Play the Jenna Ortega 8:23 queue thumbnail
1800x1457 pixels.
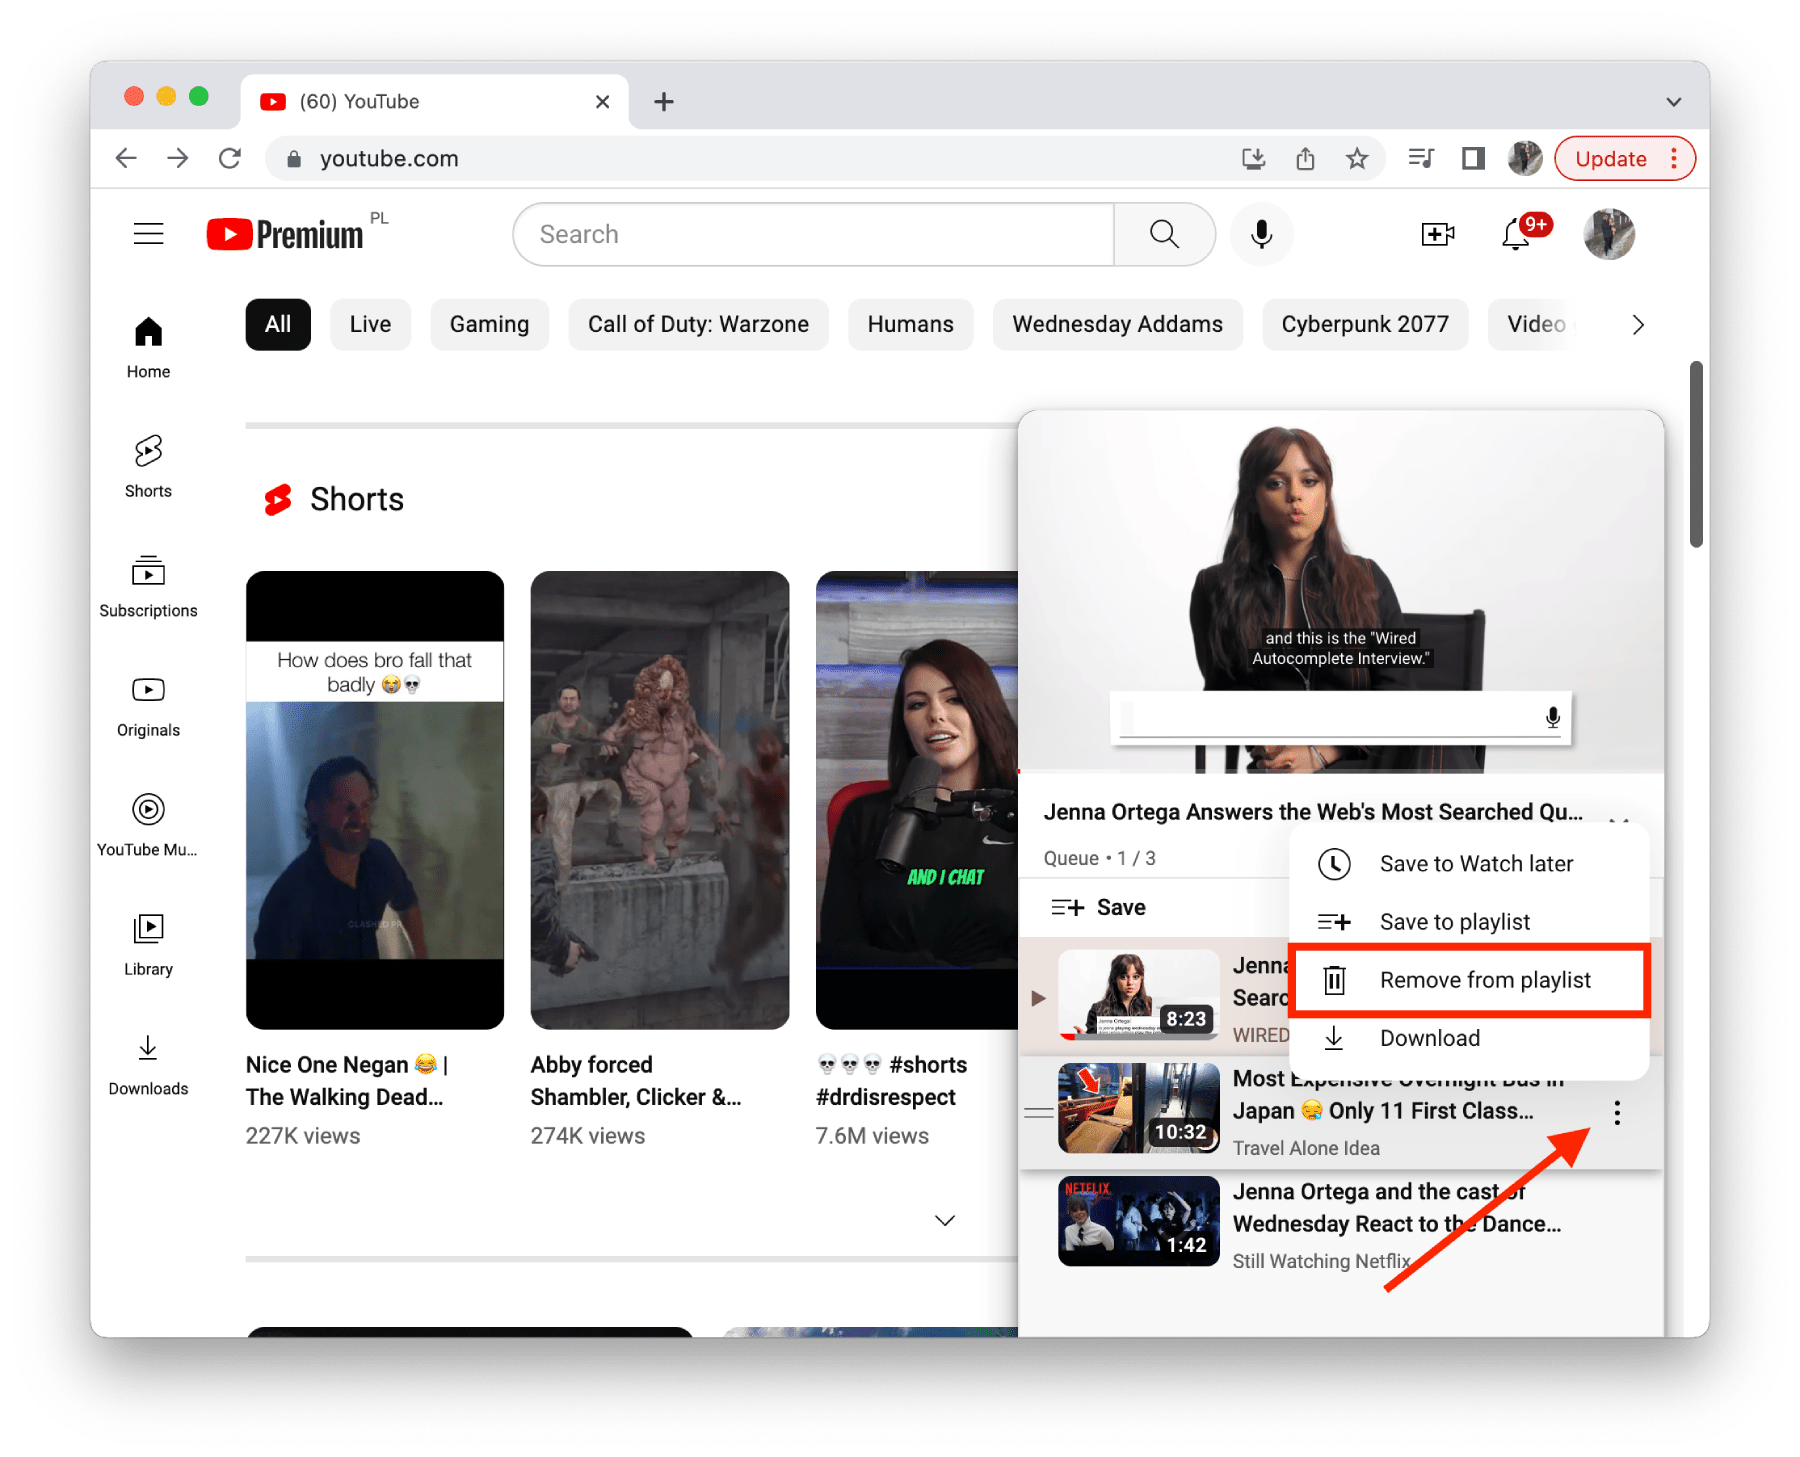1138,996
